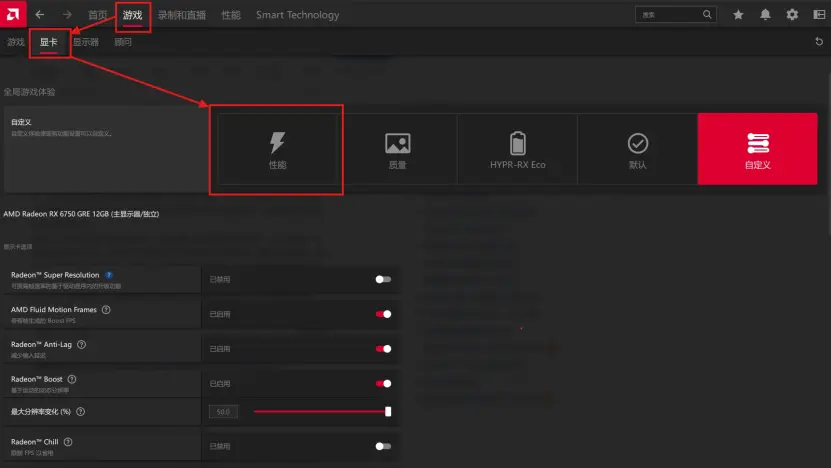Open notifications bell icon

click(x=765, y=15)
